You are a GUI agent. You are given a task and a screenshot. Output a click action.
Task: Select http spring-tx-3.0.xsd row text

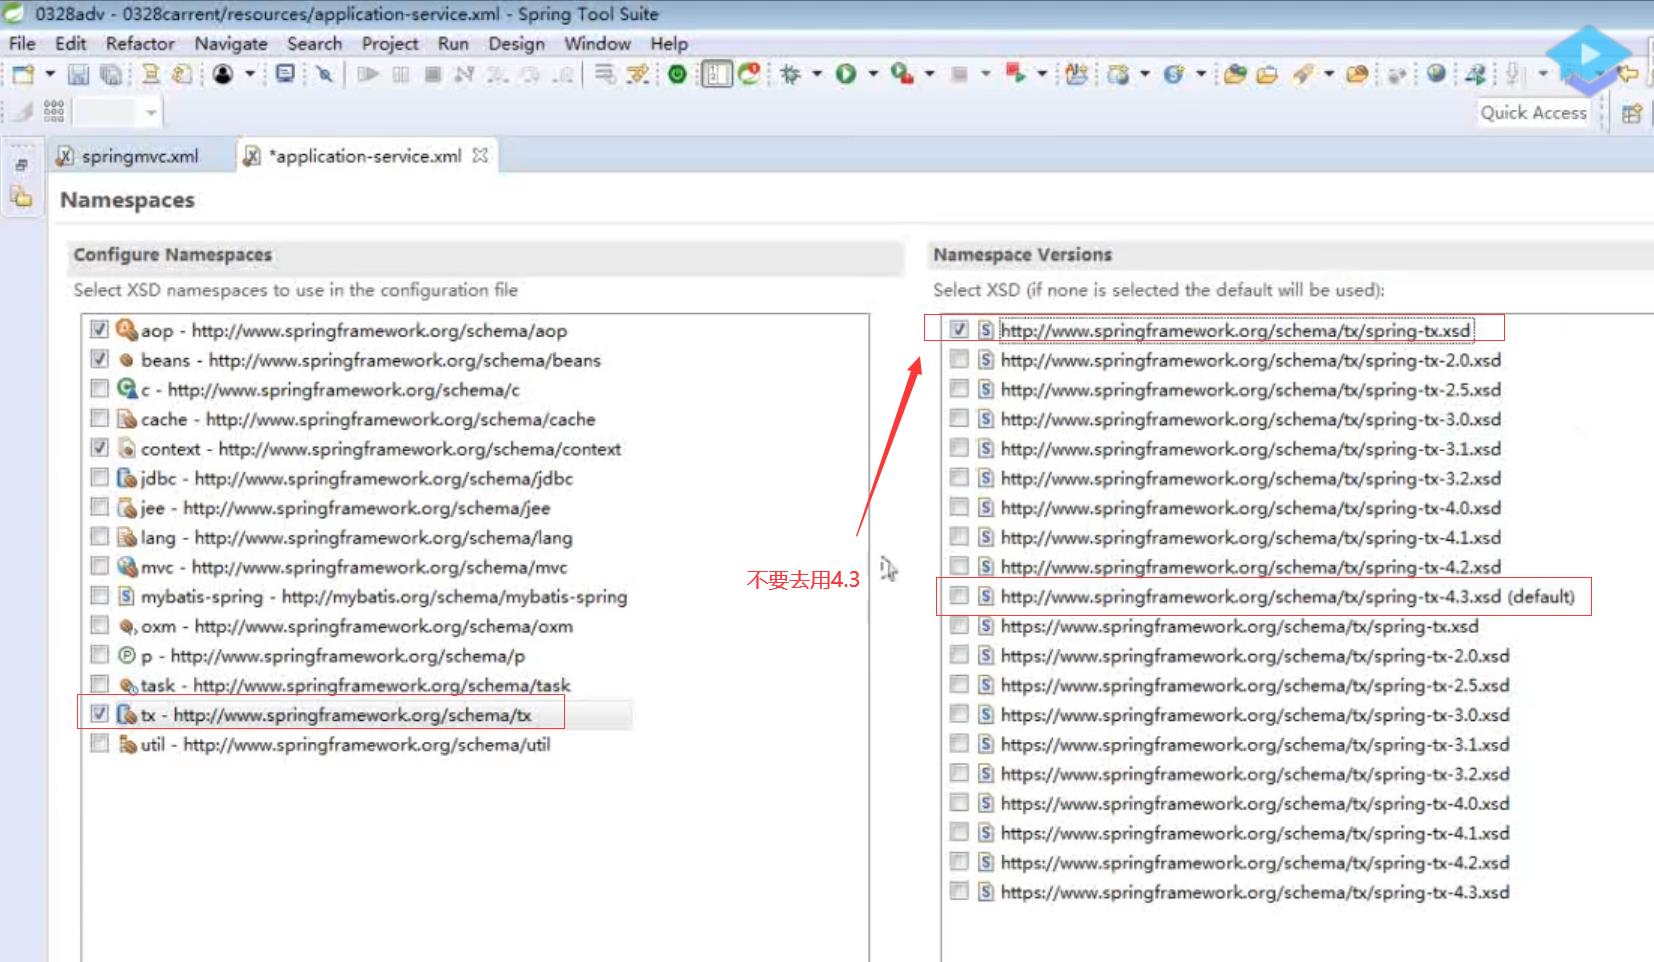point(1250,419)
